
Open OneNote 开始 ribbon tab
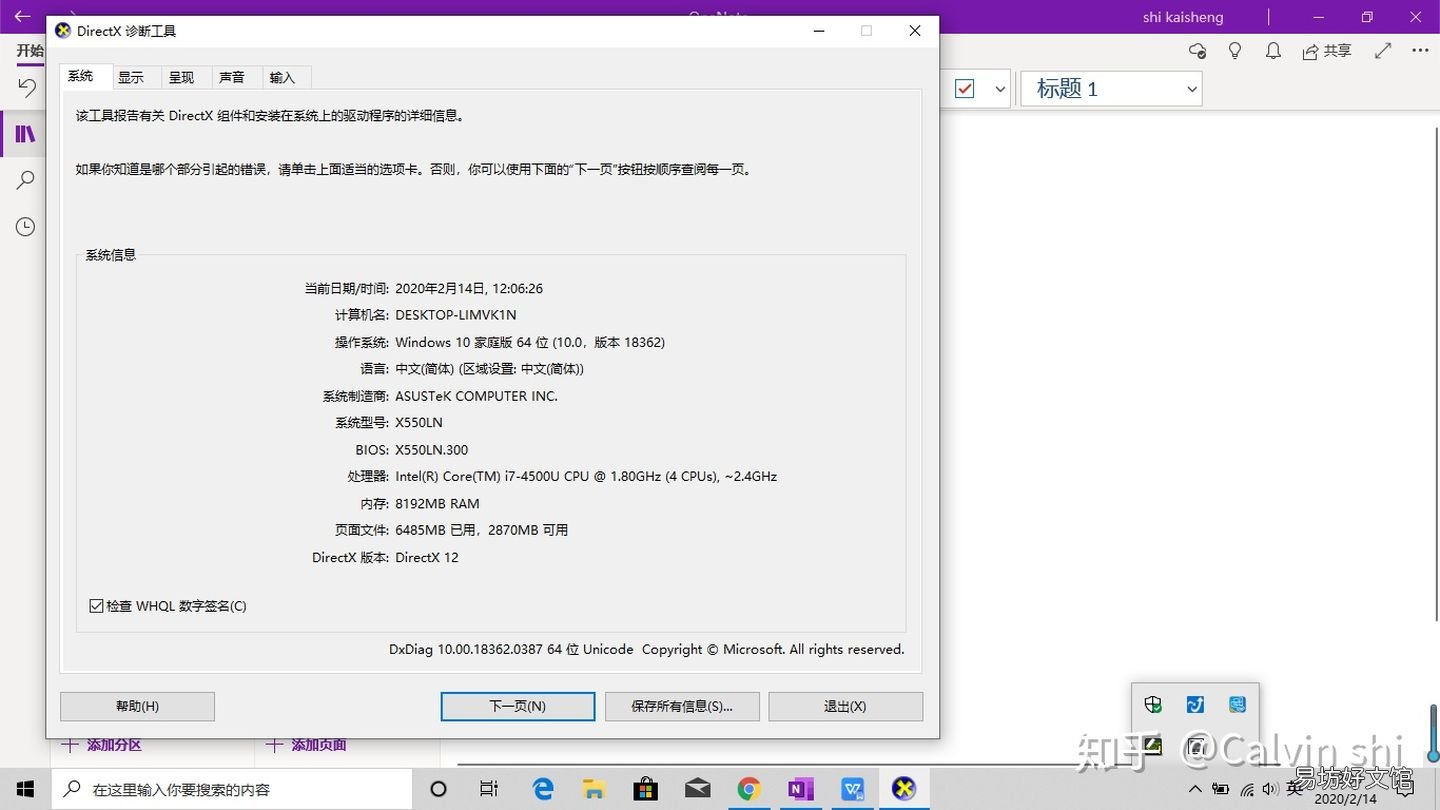(30, 51)
